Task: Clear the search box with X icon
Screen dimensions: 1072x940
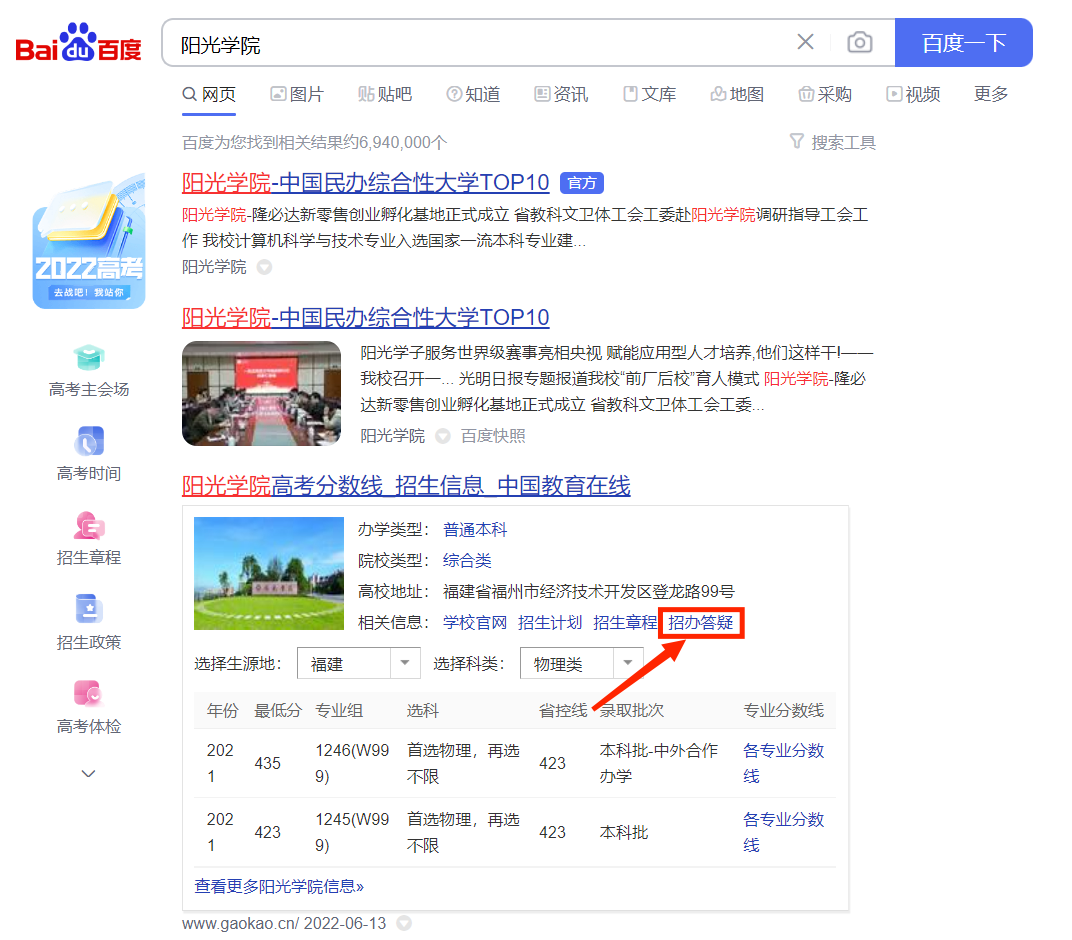Action: coord(805,42)
